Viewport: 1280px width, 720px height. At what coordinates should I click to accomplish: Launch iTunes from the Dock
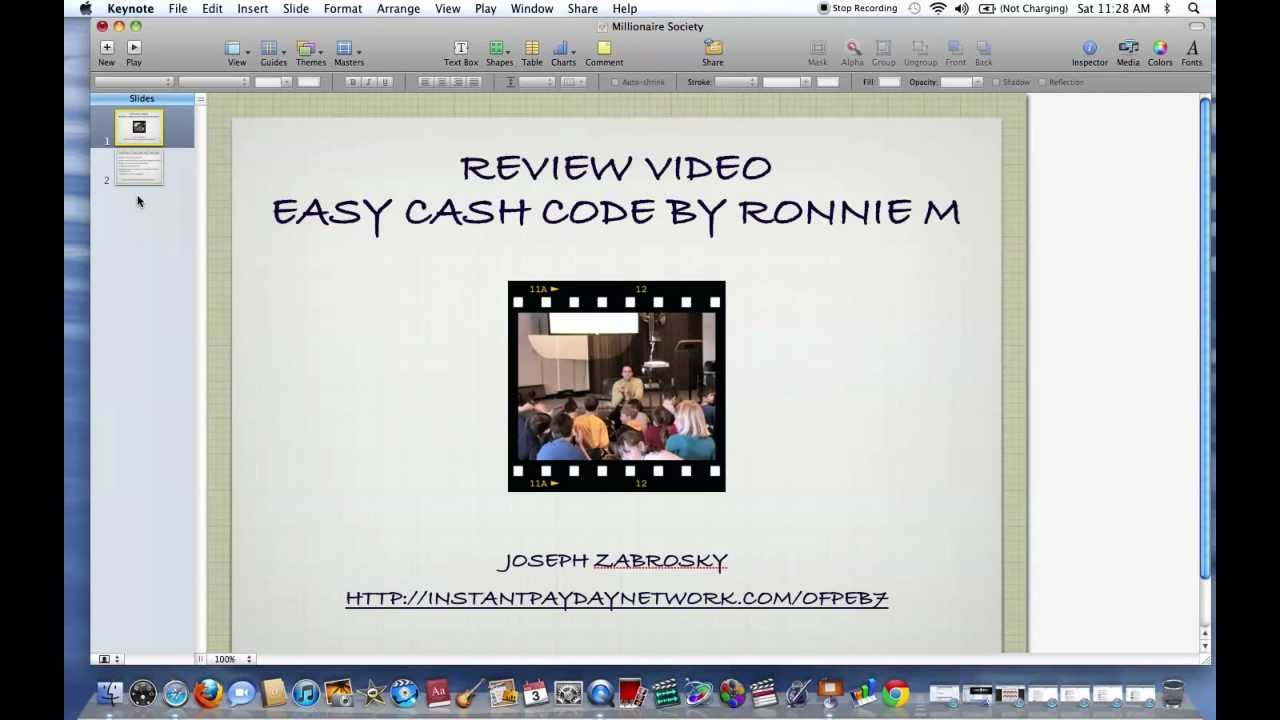point(306,693)
